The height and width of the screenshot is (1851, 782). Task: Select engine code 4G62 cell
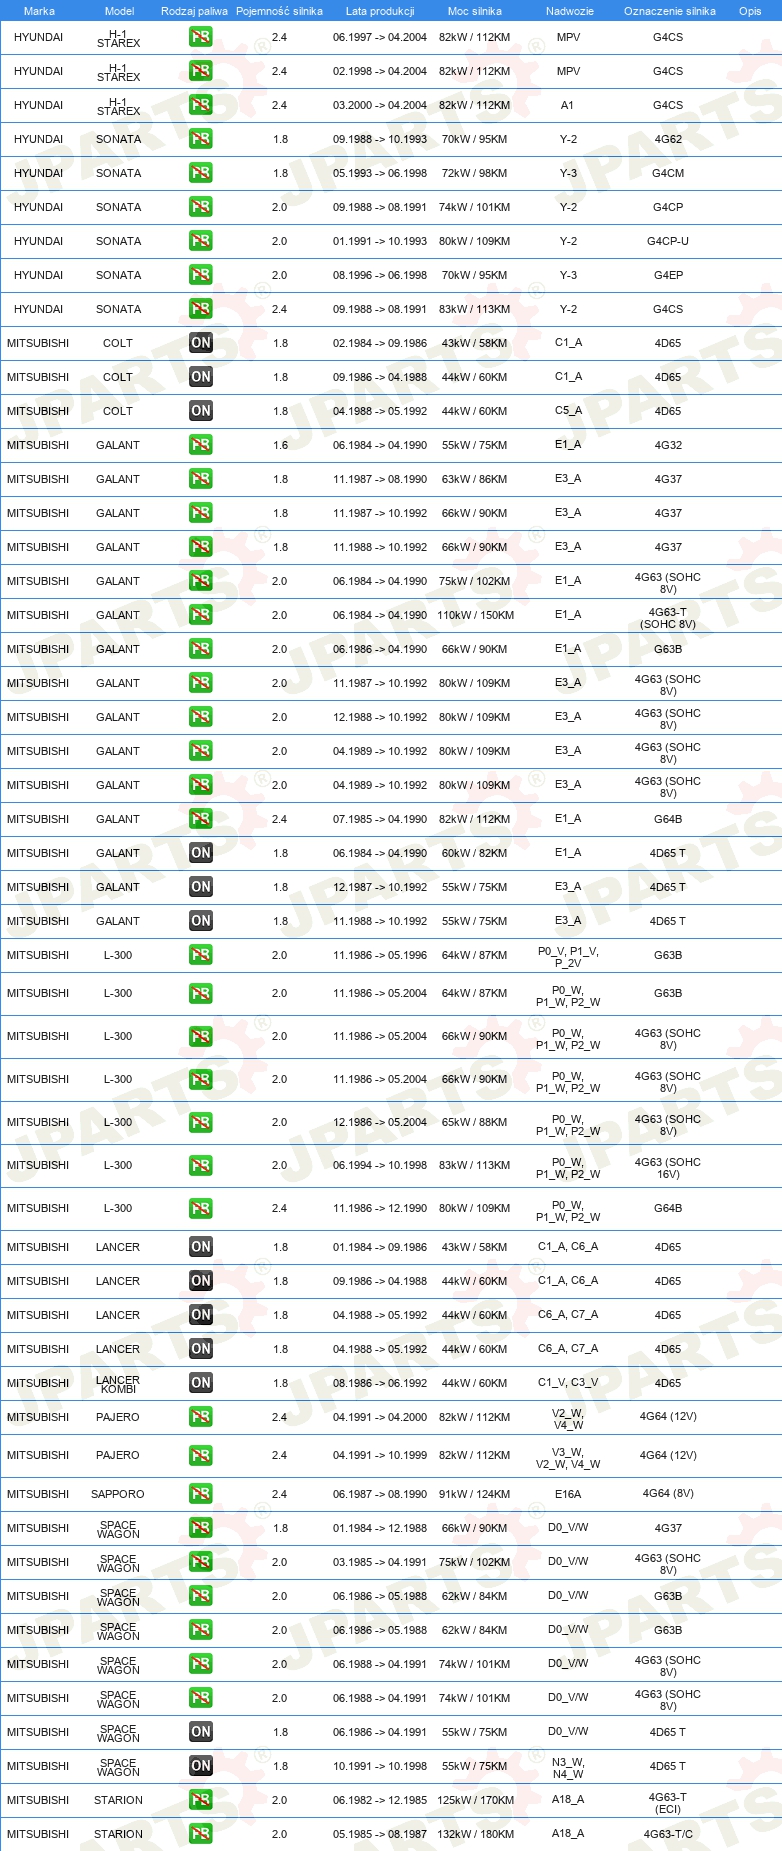point(668,139)
